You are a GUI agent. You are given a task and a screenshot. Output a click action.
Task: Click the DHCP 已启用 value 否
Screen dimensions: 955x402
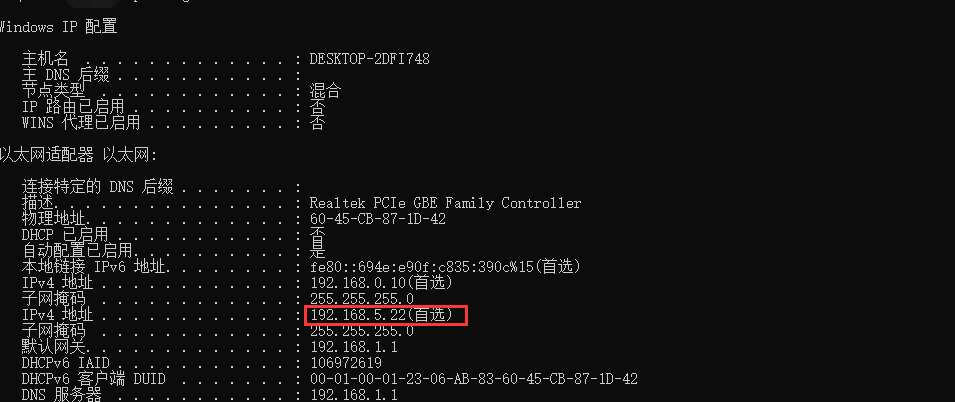tap(317, 235)
